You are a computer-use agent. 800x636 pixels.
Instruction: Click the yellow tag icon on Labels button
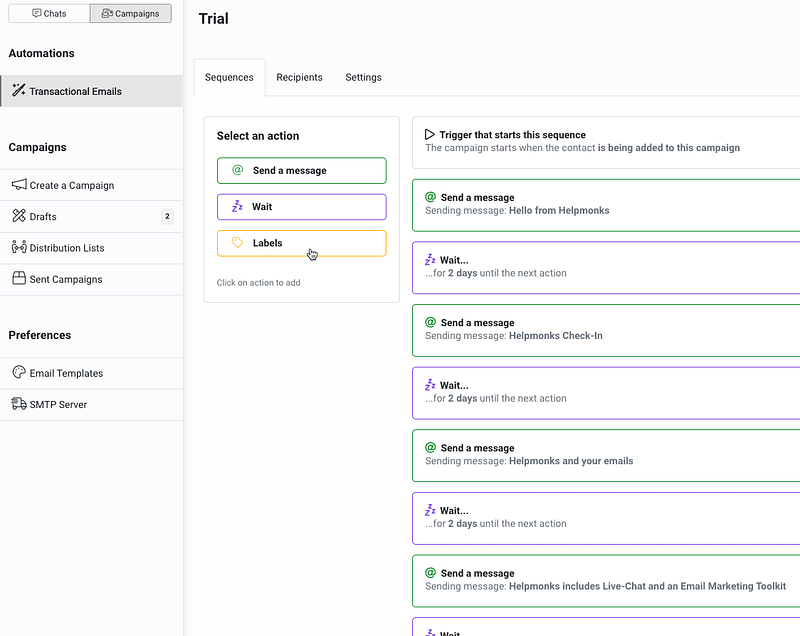pos(237,243)
